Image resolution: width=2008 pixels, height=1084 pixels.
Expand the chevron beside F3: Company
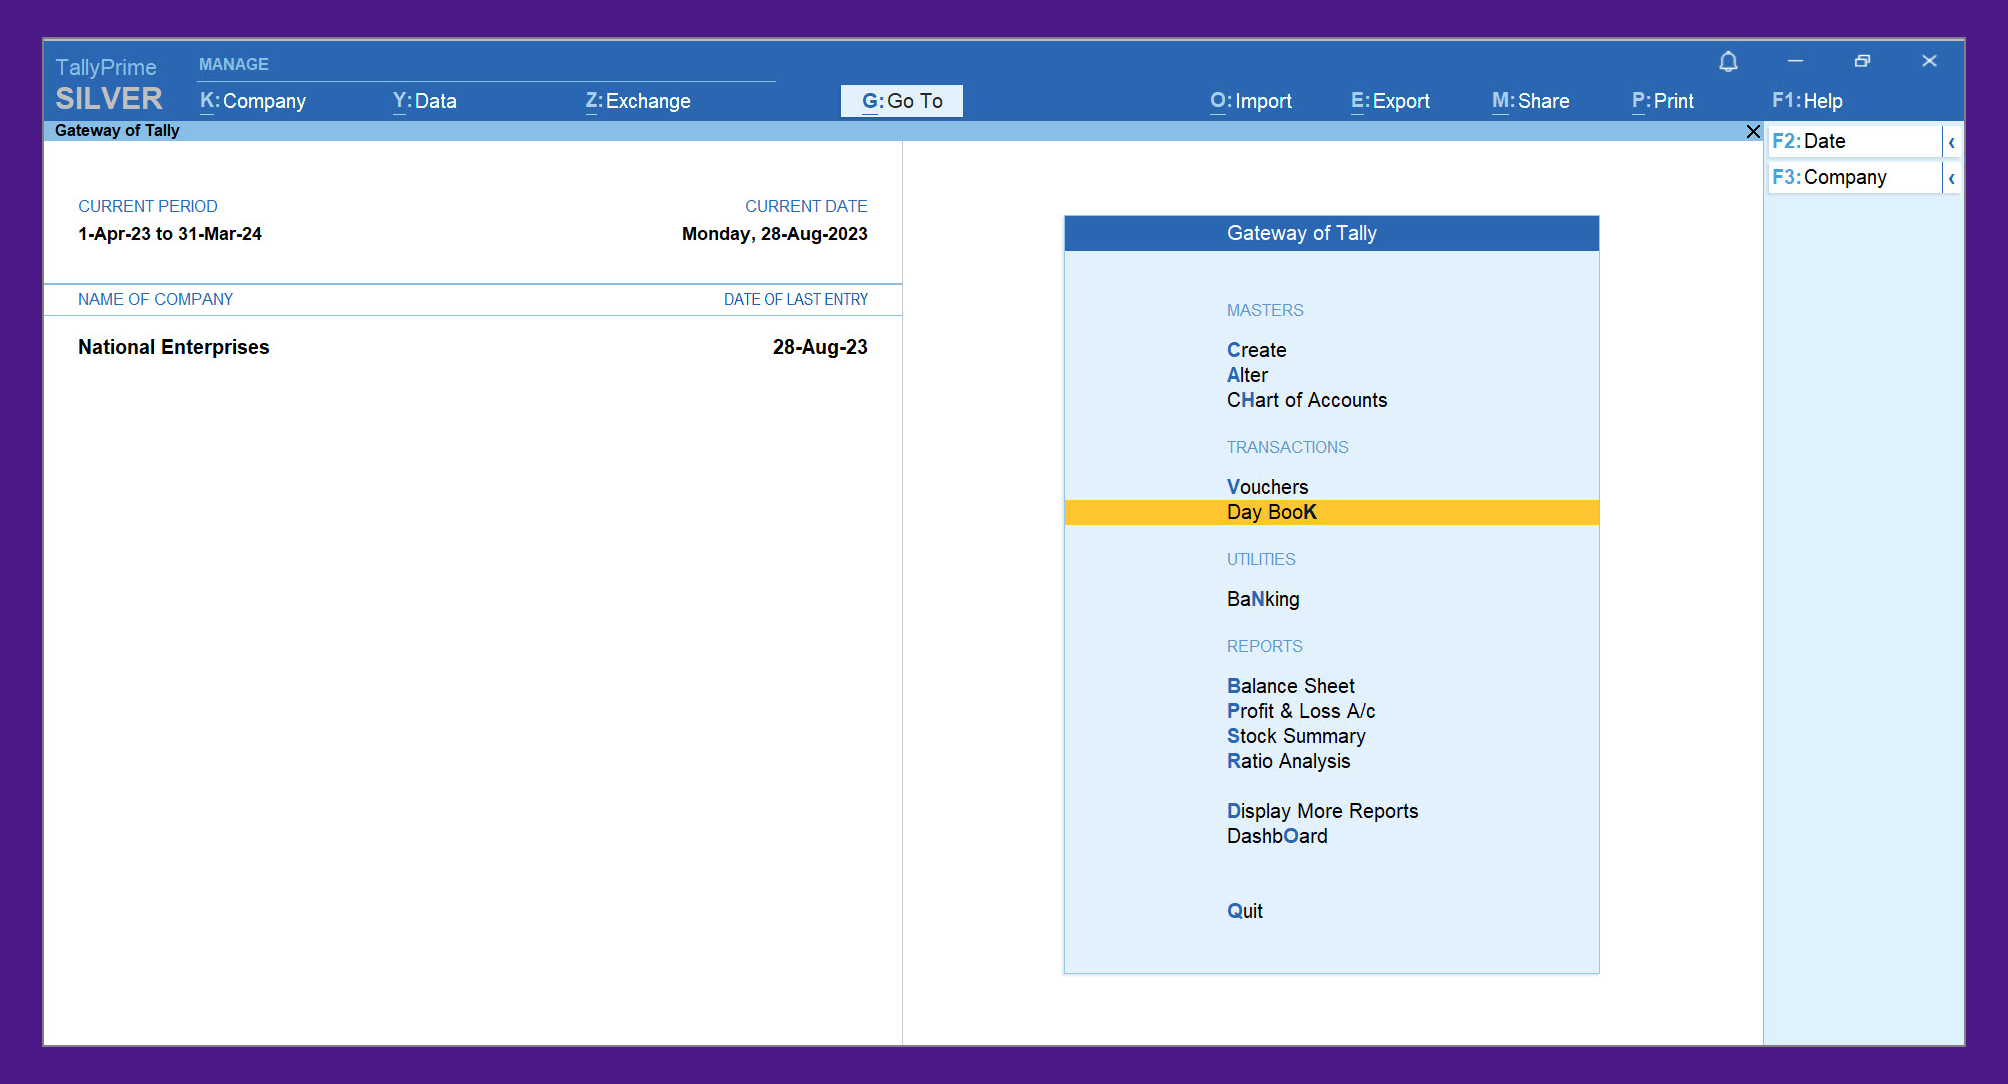1951,178
